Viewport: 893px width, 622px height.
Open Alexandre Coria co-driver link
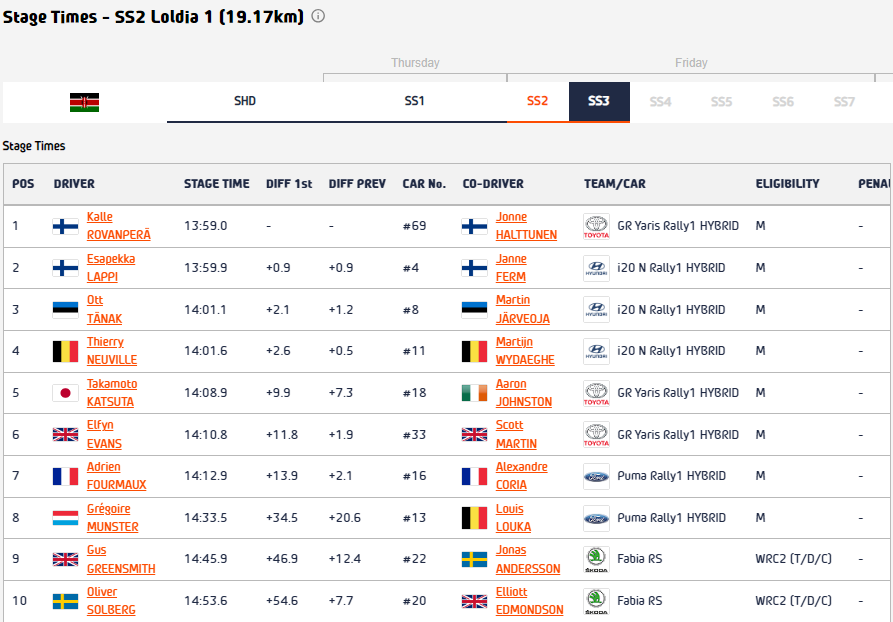coord(521,476)
